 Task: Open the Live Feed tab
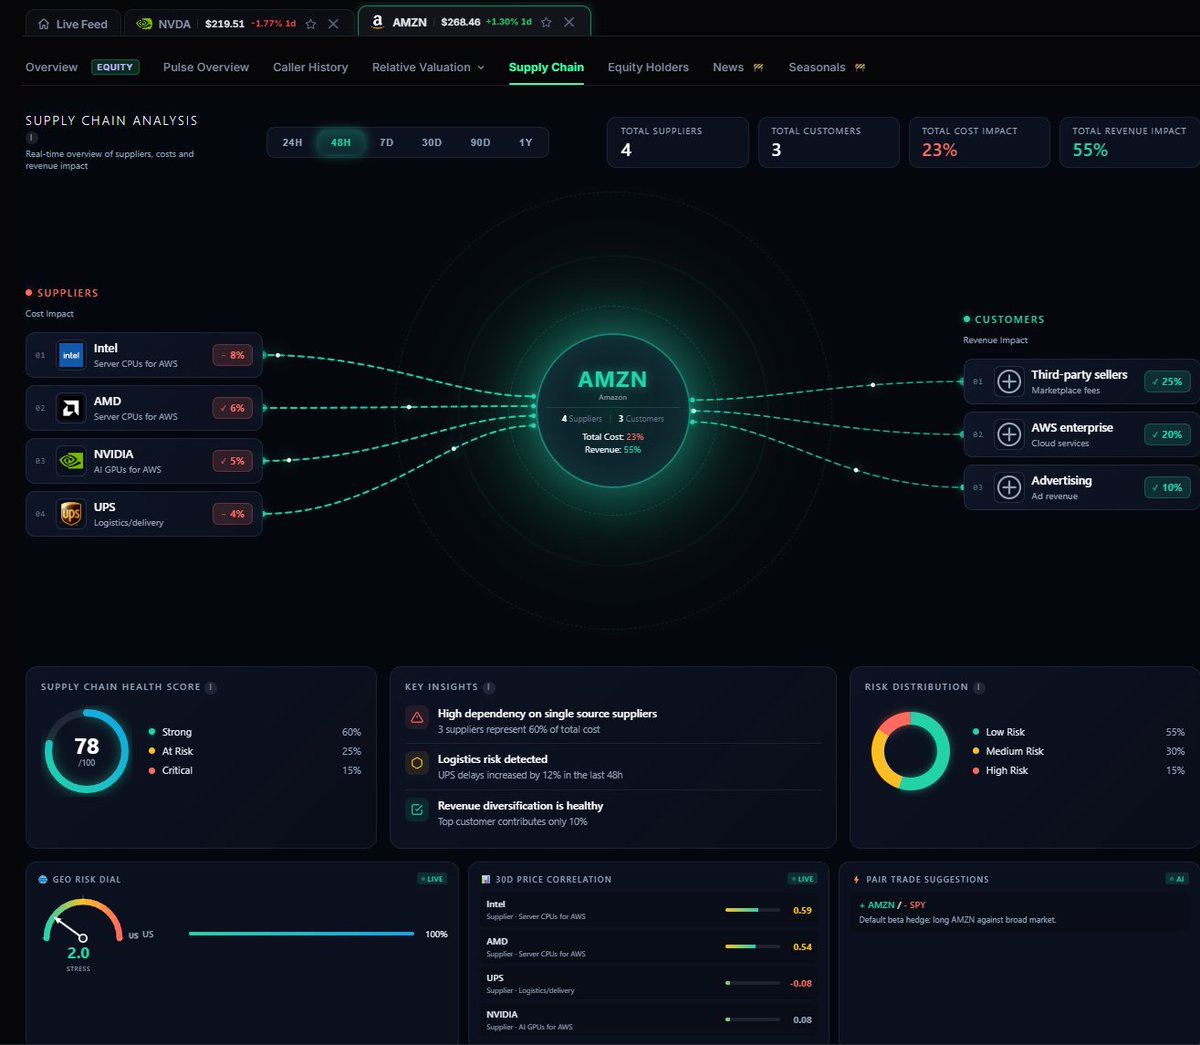tap(73, 23)
